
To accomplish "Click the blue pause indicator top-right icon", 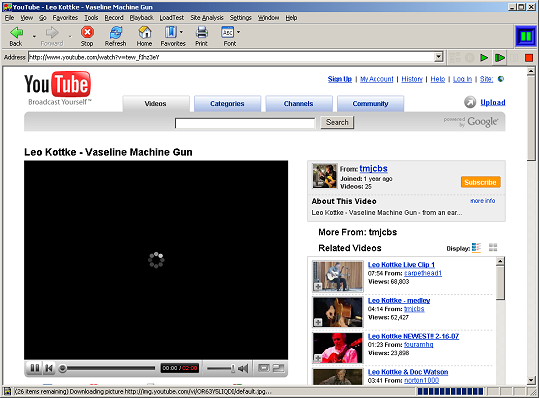I will (526, 36).
